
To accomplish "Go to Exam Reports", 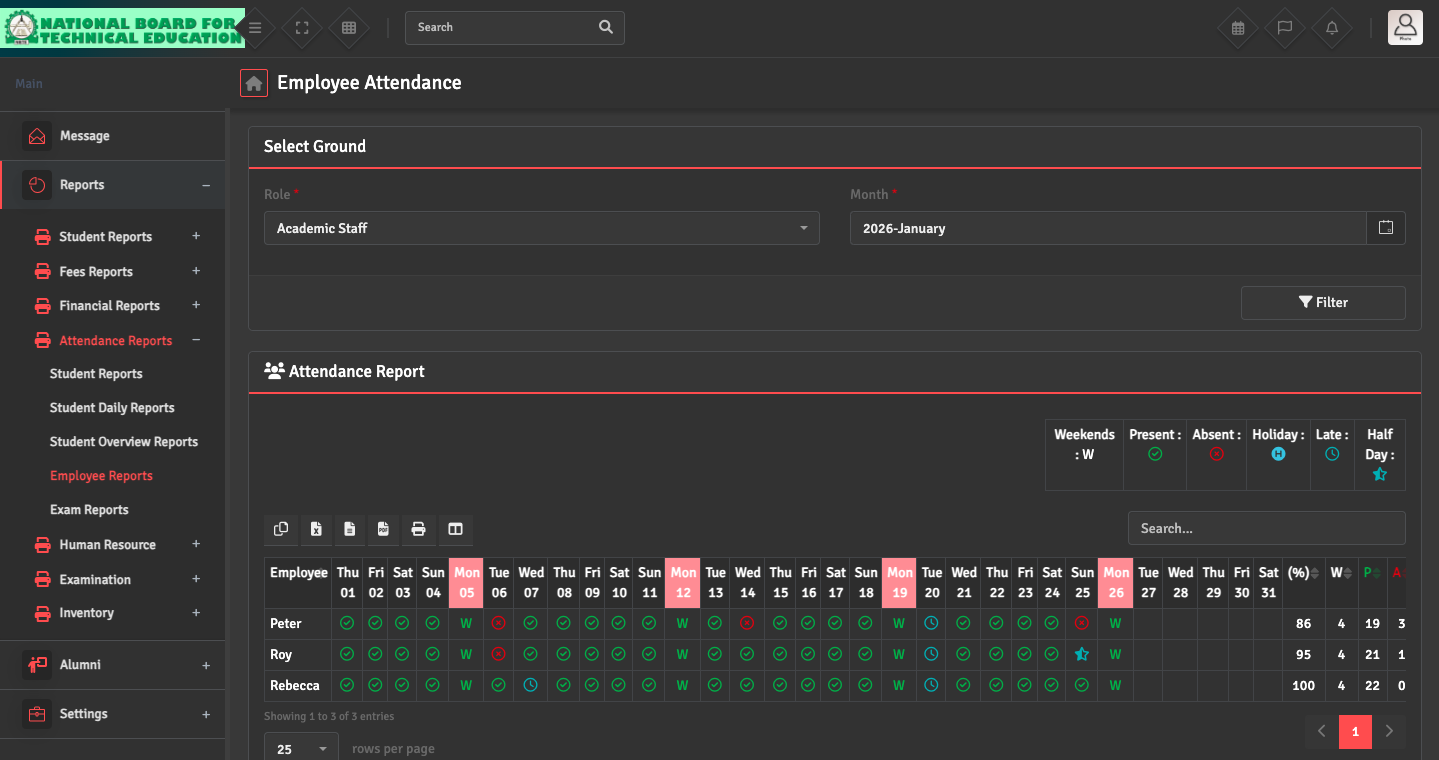I will click(x=89, y=510).
